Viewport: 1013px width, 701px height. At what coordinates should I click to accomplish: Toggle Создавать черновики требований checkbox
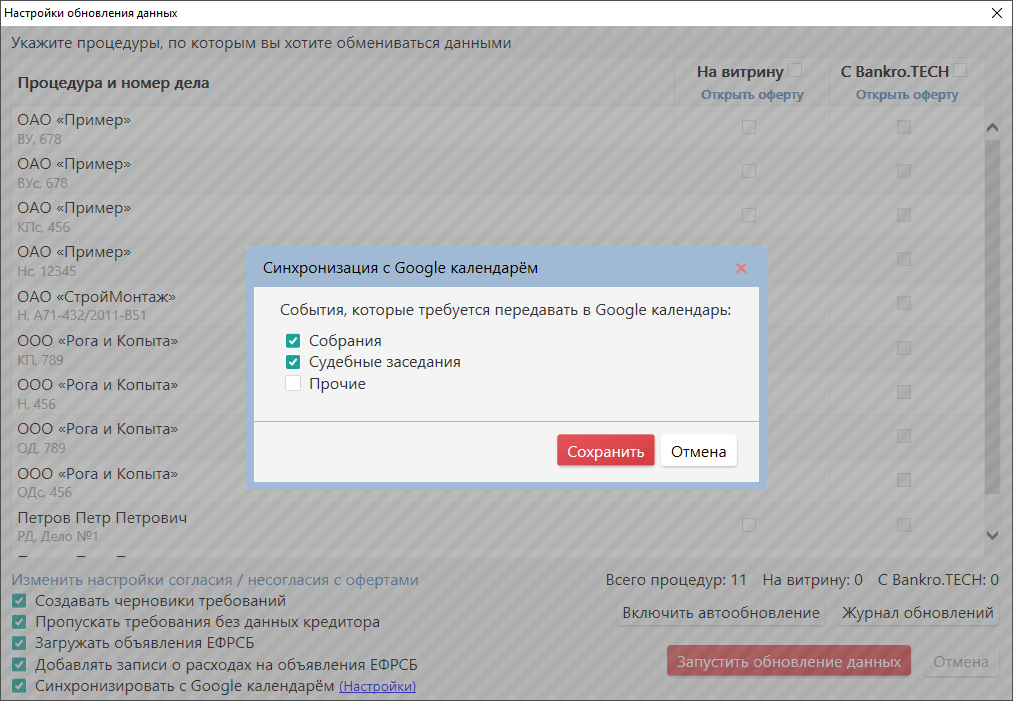pyautogui.click(x=19, y=601)
